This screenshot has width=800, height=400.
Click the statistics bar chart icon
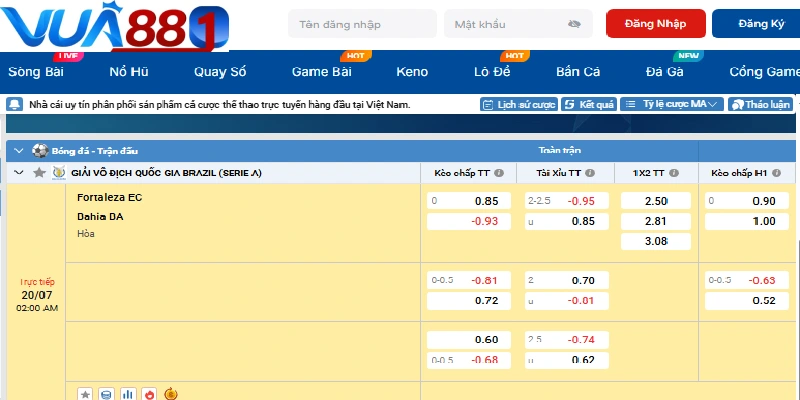(x=128, y=394)
